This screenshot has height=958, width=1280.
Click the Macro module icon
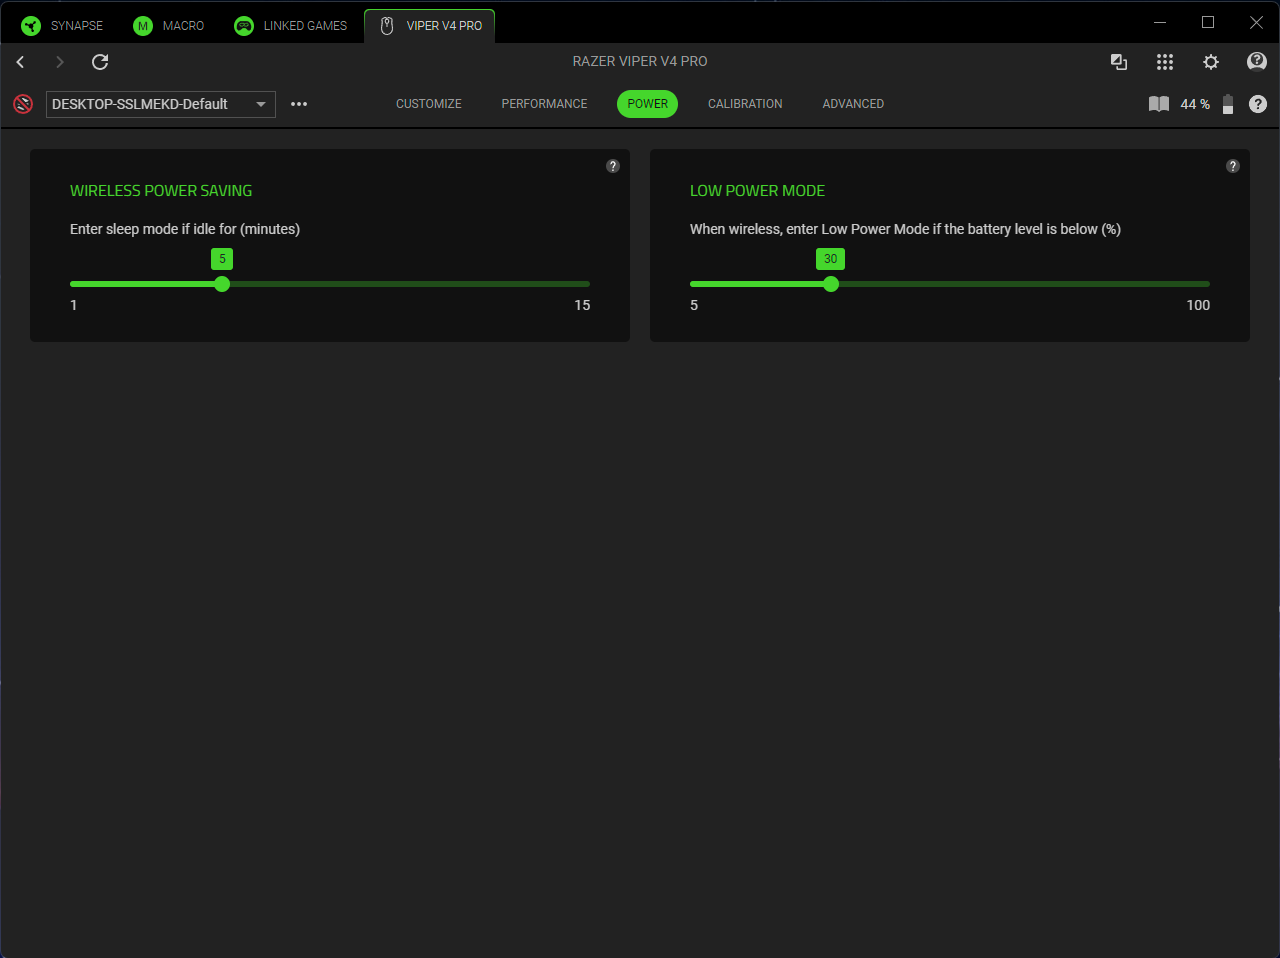[143, 26]
